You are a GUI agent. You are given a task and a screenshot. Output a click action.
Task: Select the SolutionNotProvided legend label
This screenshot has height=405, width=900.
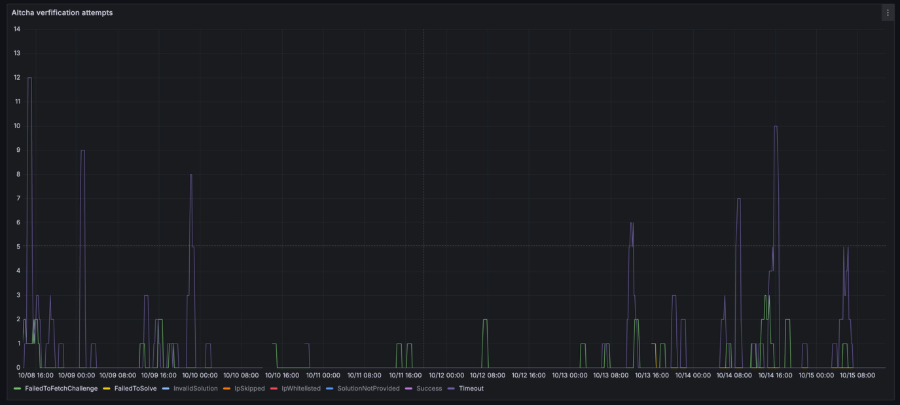368,388
